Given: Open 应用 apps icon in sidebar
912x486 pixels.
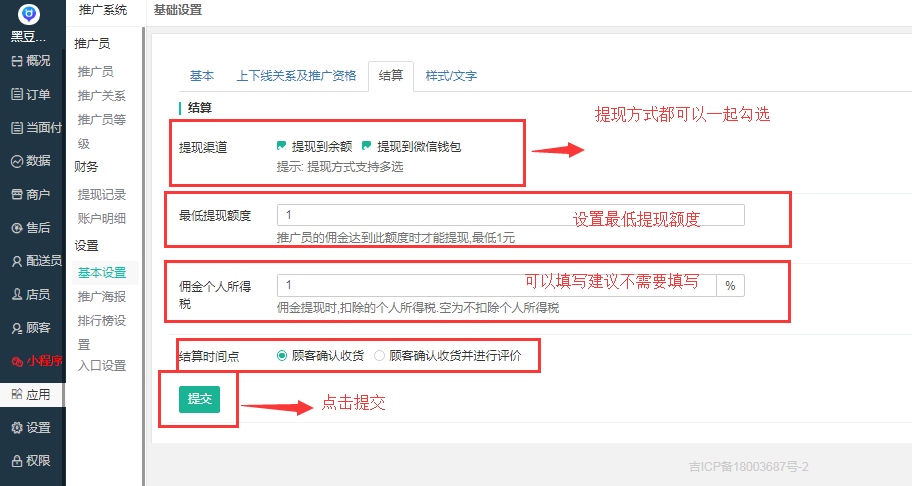Looking at the screenshot, I should coord(17,394).
